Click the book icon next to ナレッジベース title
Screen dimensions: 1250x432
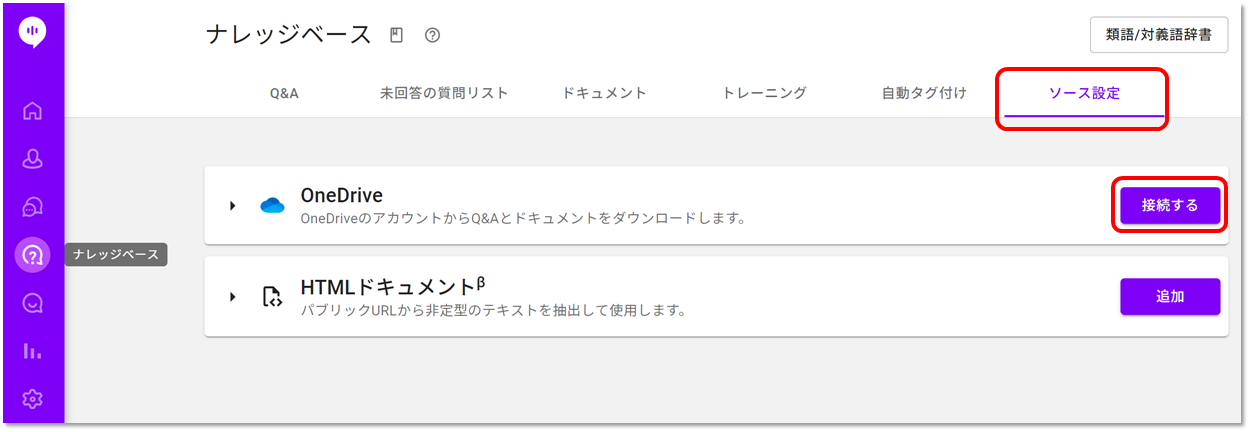(x=397, y=35)
